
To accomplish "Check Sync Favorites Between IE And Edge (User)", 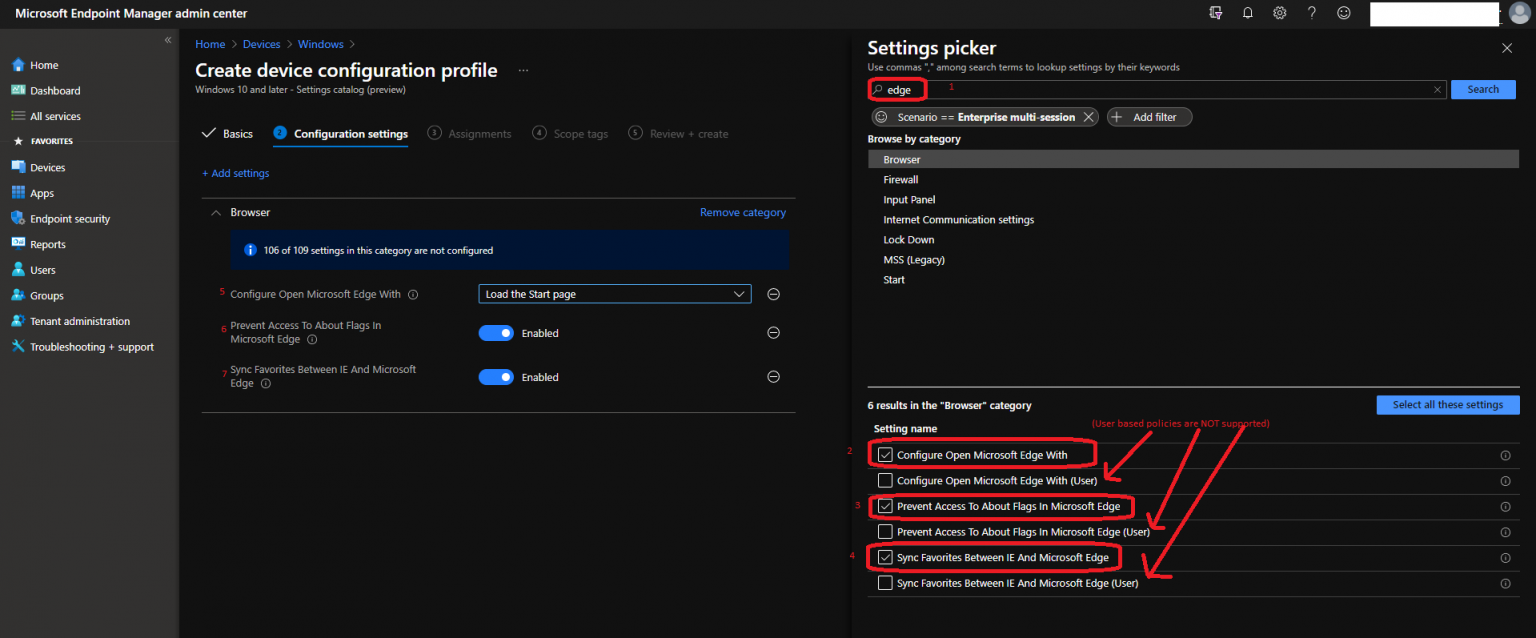I will click(x=885, y=583).
